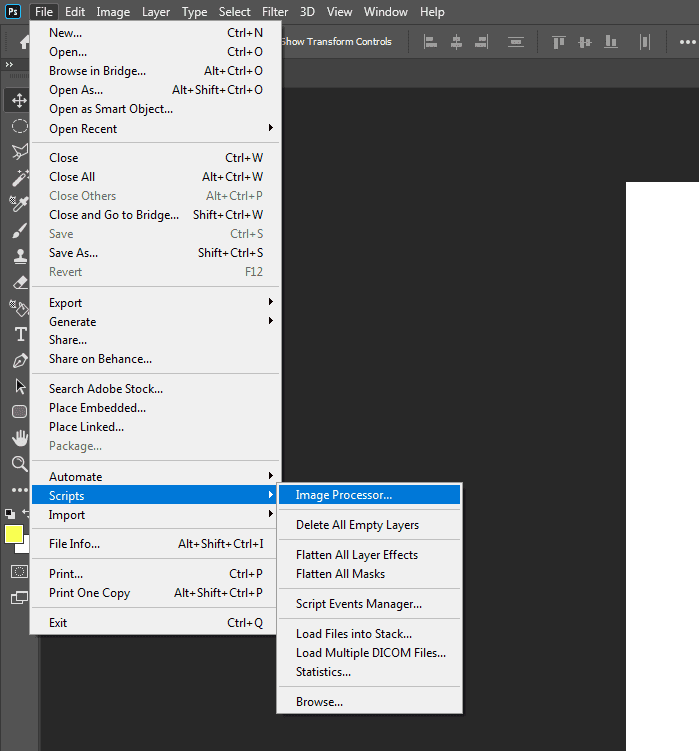
Task: Choose Image Processor from Scripts submenu
Action: pos(369,495)
